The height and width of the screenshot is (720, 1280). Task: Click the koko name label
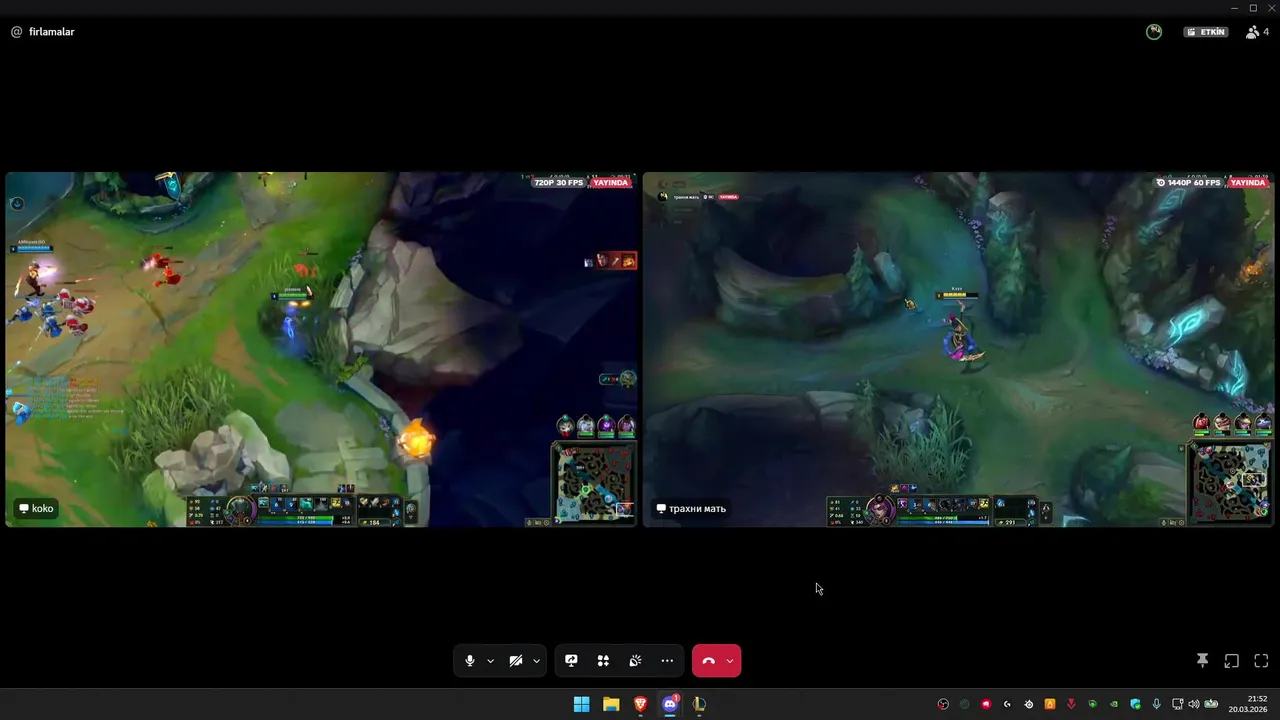36,508
